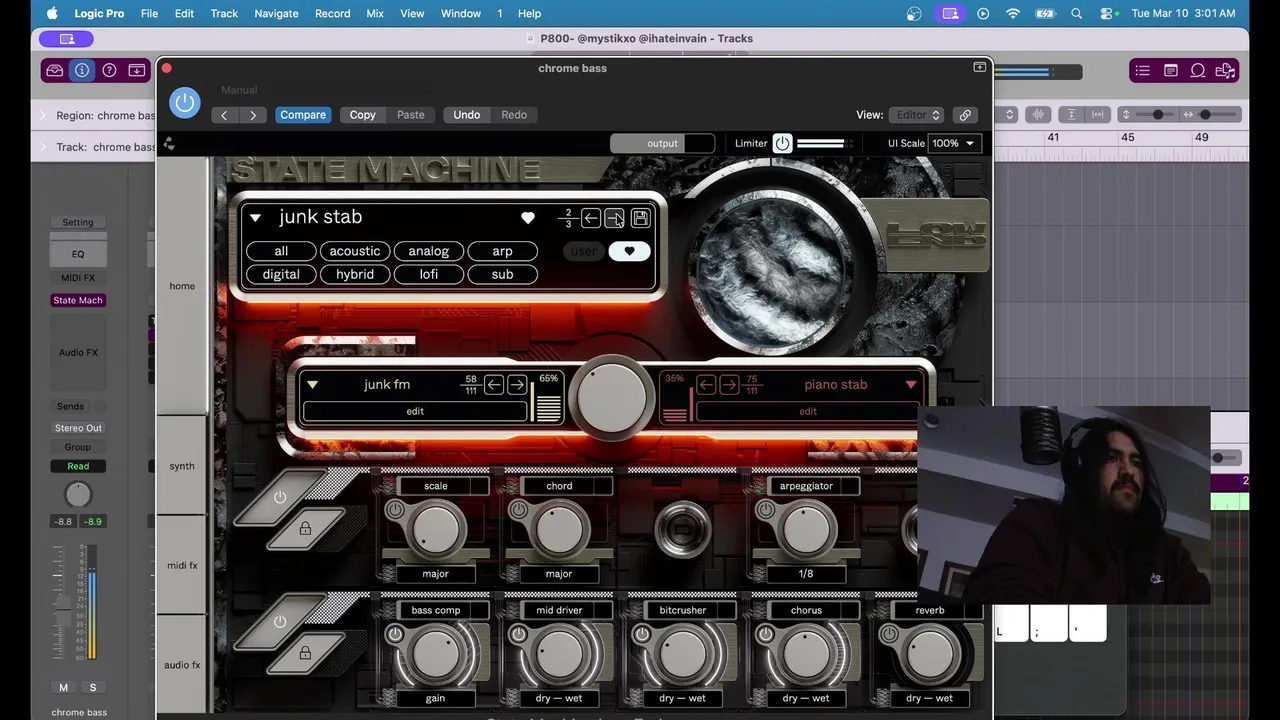Open the audio fx tab

(182, 665)
